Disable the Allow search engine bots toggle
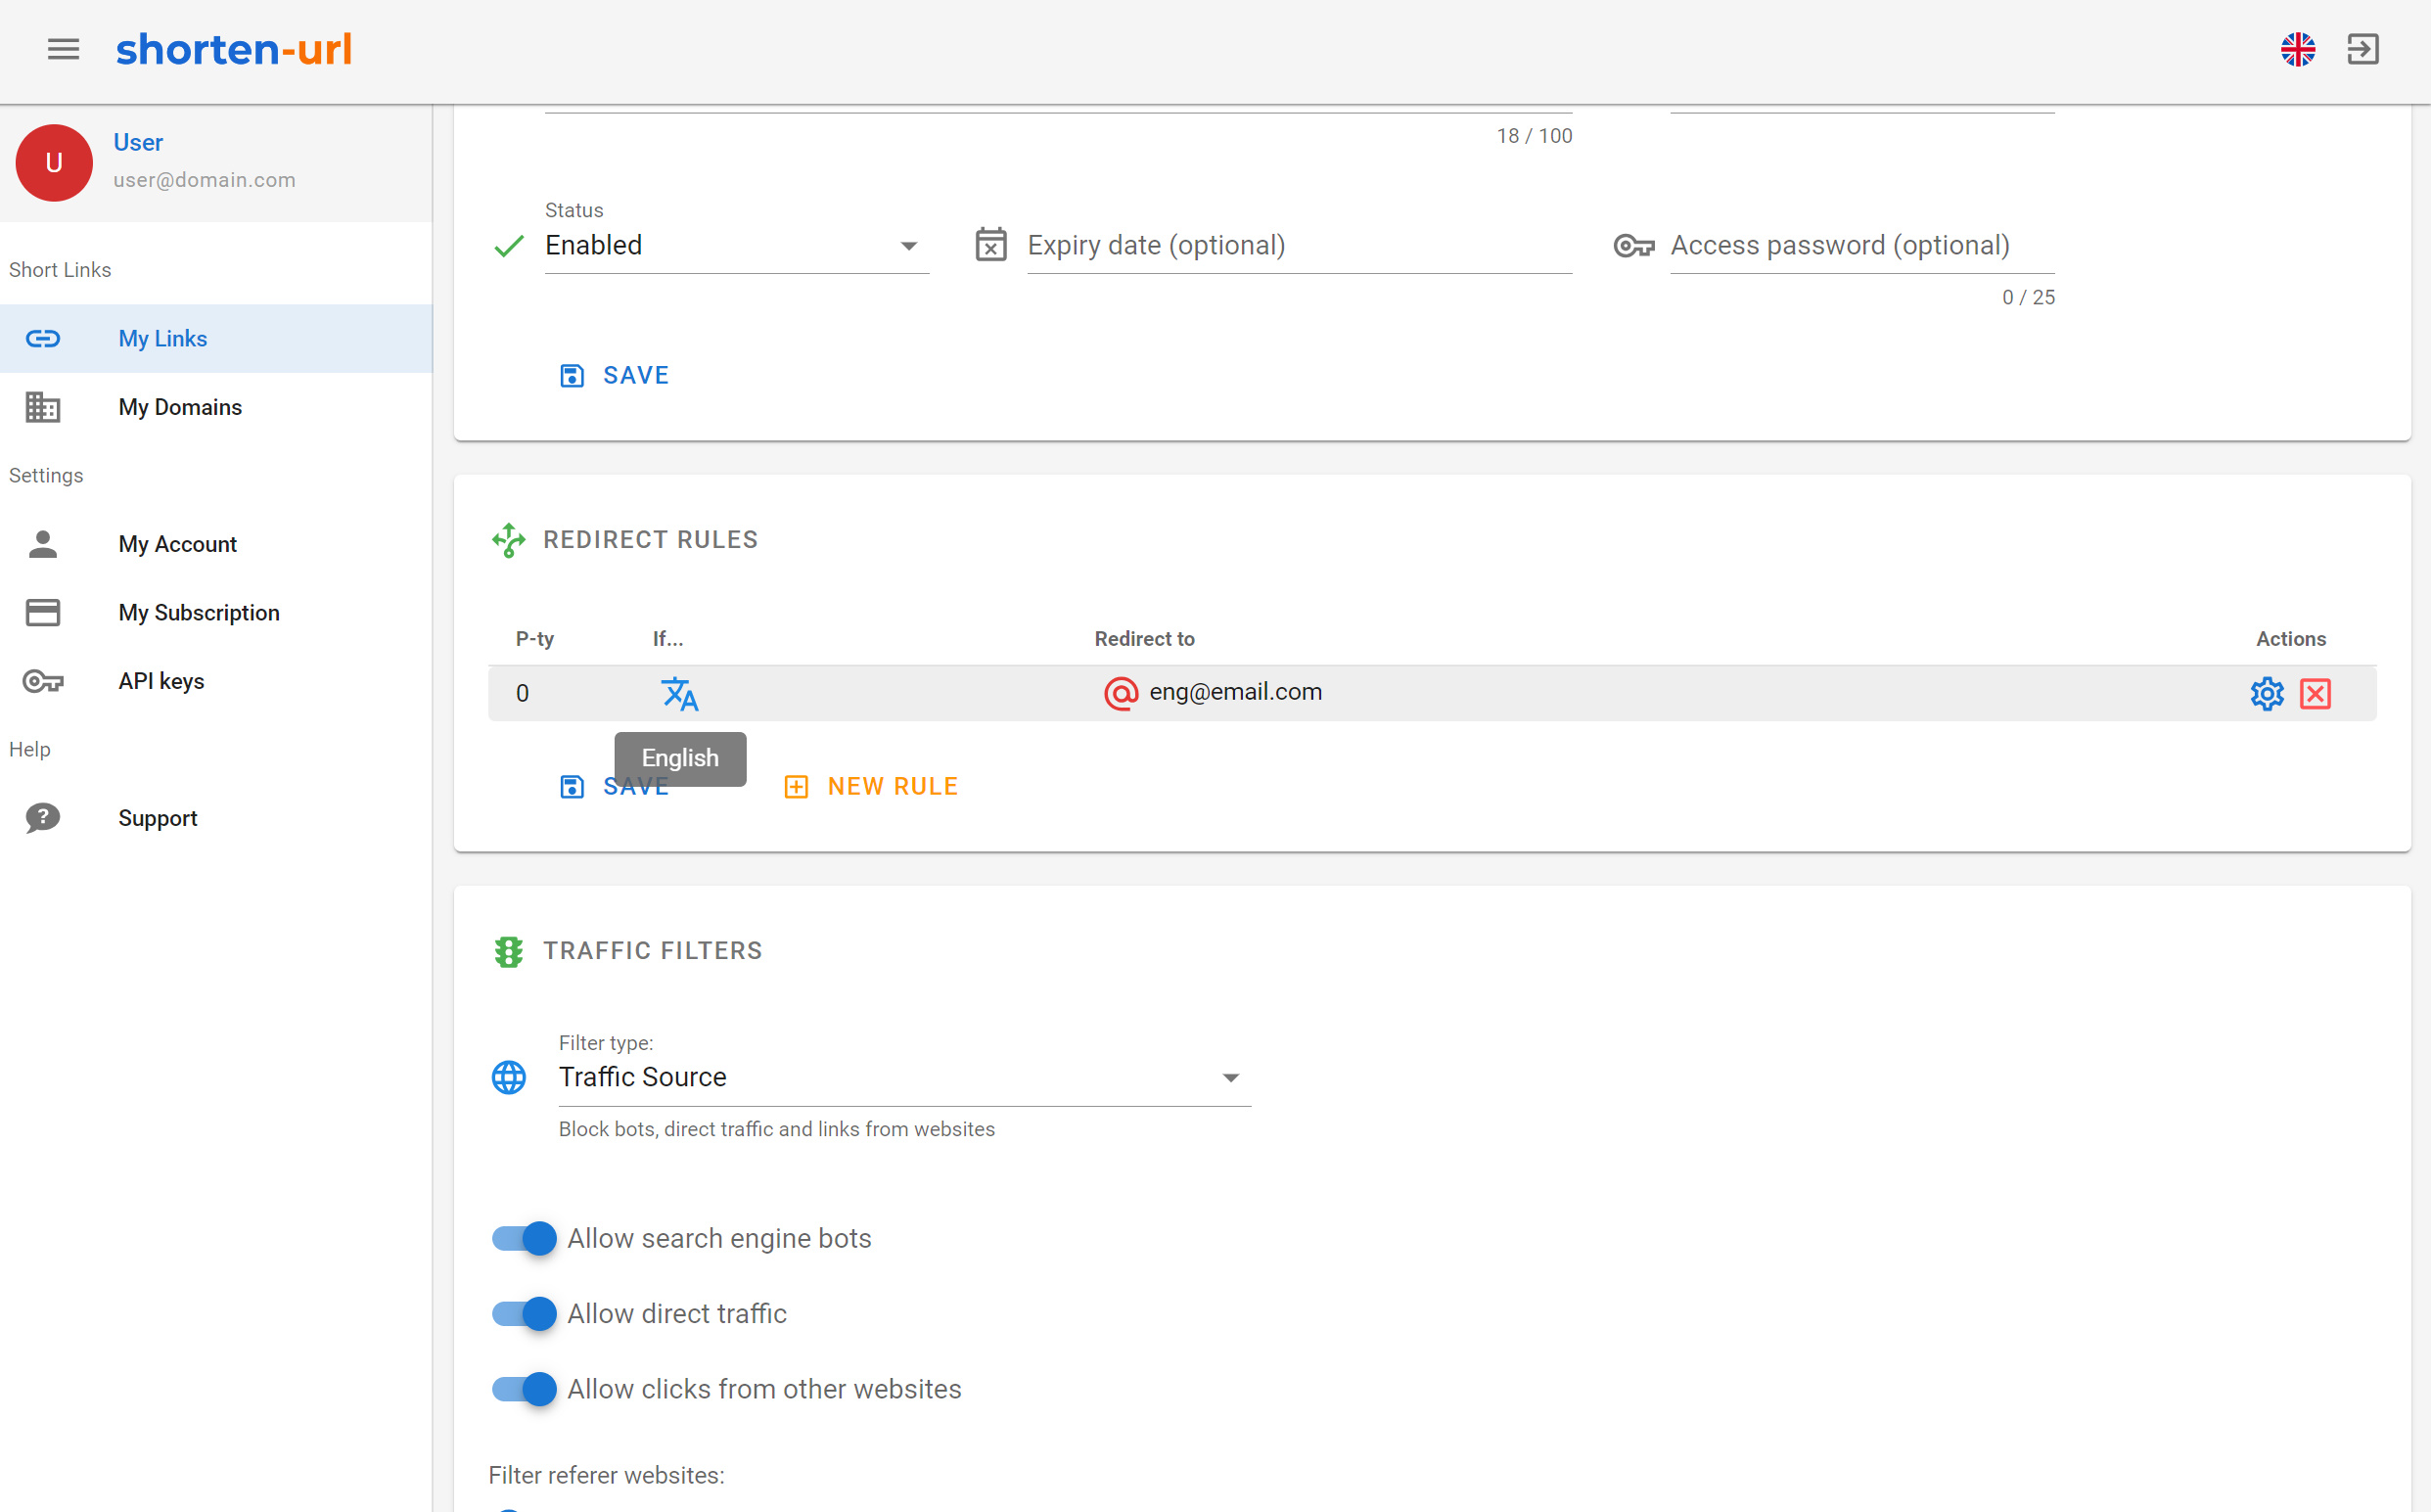Image resolution: width=2431 pixels, height=1512 pixels. pyautogui.click(x=522, y=1238)
